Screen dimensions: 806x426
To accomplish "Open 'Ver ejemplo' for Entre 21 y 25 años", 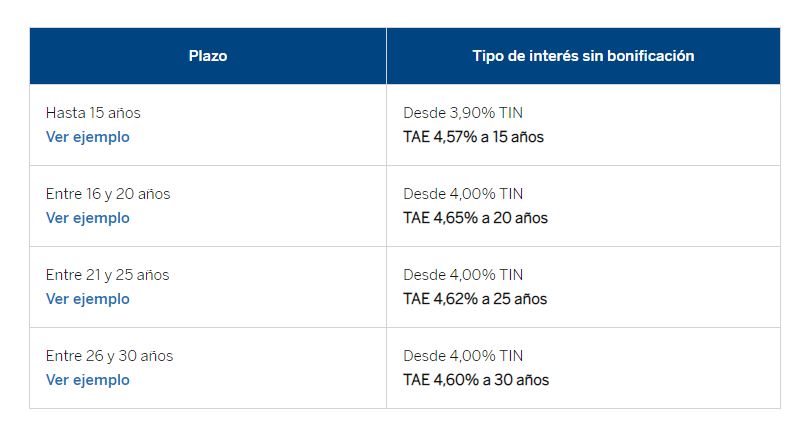I will [88, 299].
